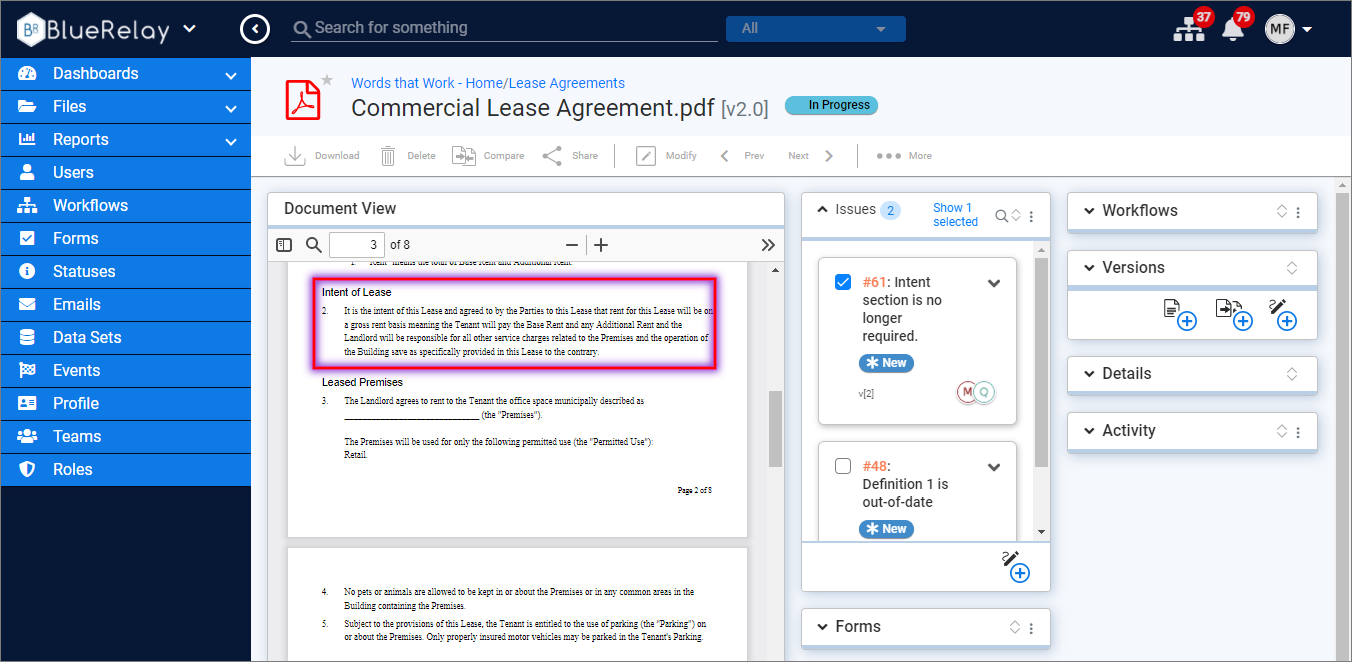This screenshot has height=662, width=1352.
Task: Open the bell notifications icon
Action: tap(1233, 30)
